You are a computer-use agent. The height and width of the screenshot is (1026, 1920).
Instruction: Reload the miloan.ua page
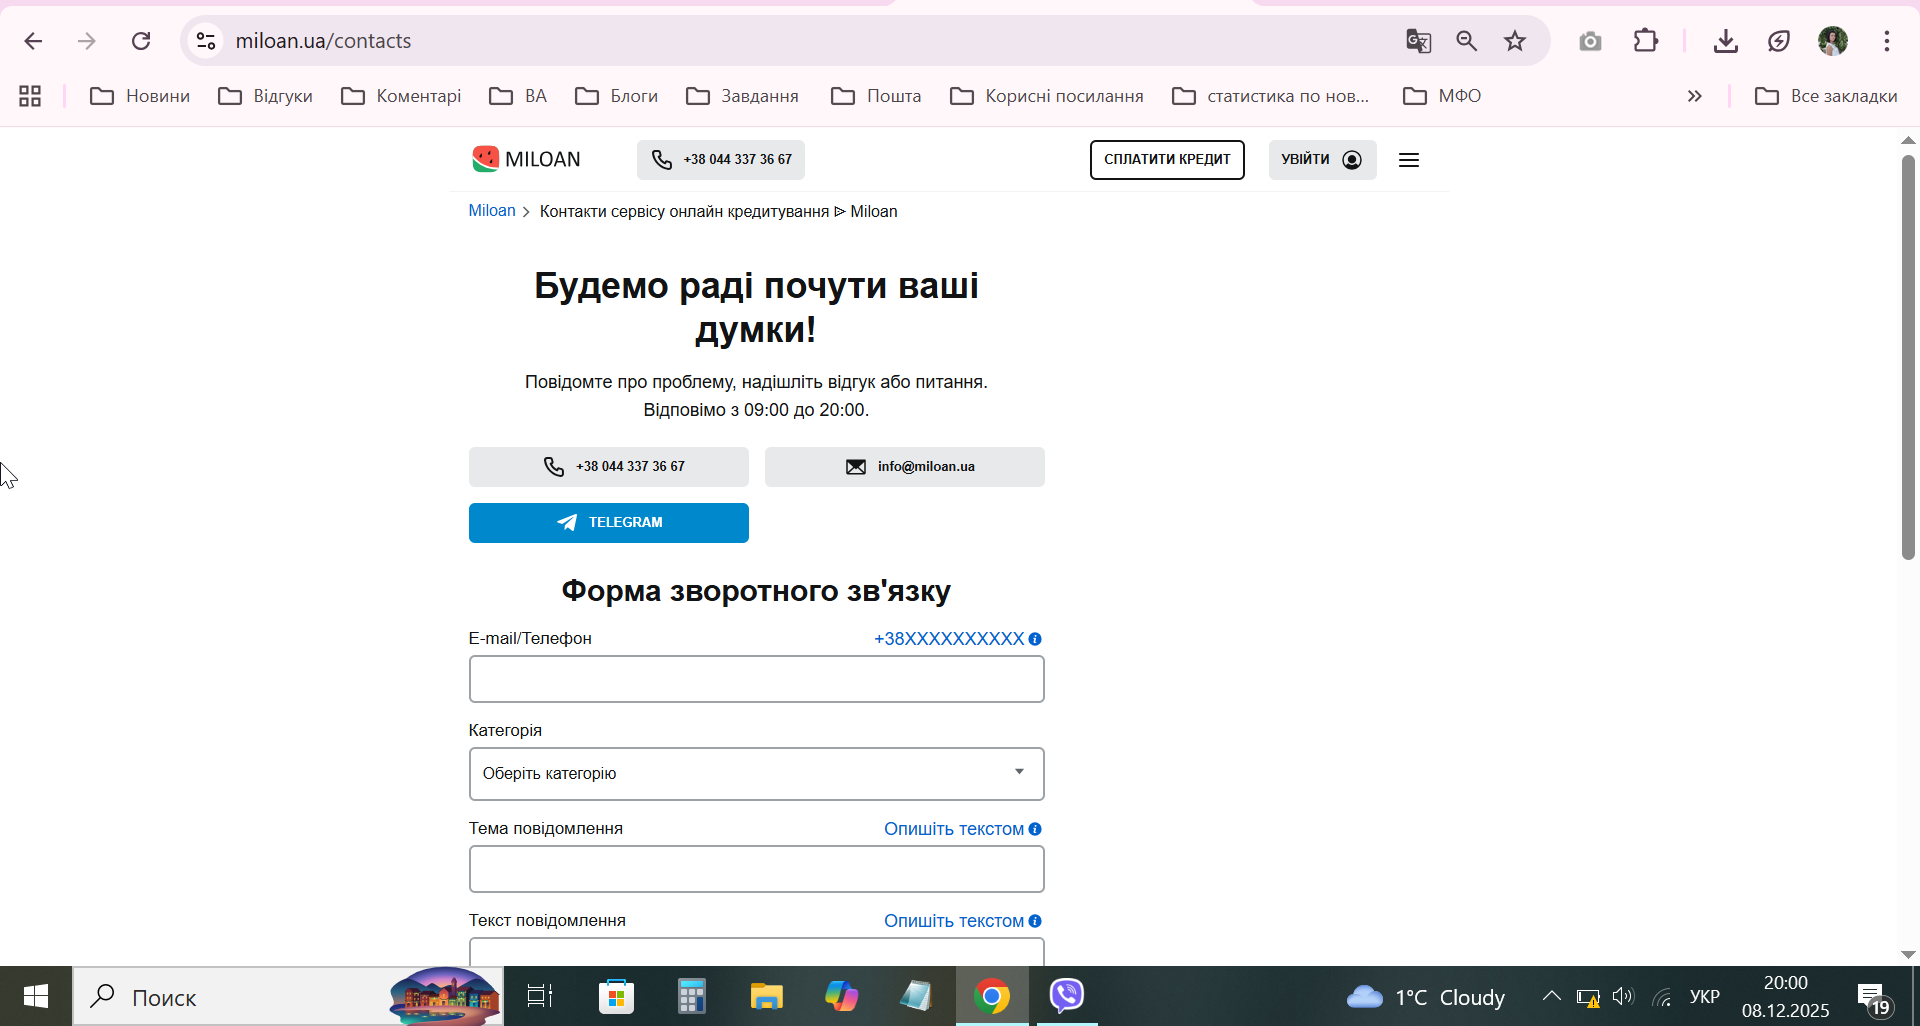(x=141, y=41)
